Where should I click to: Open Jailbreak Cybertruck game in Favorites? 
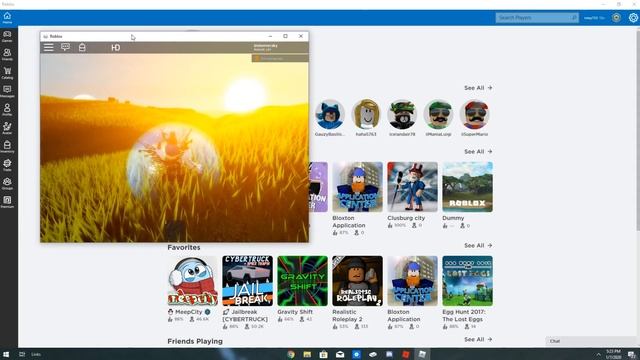(x=247, y=281)
